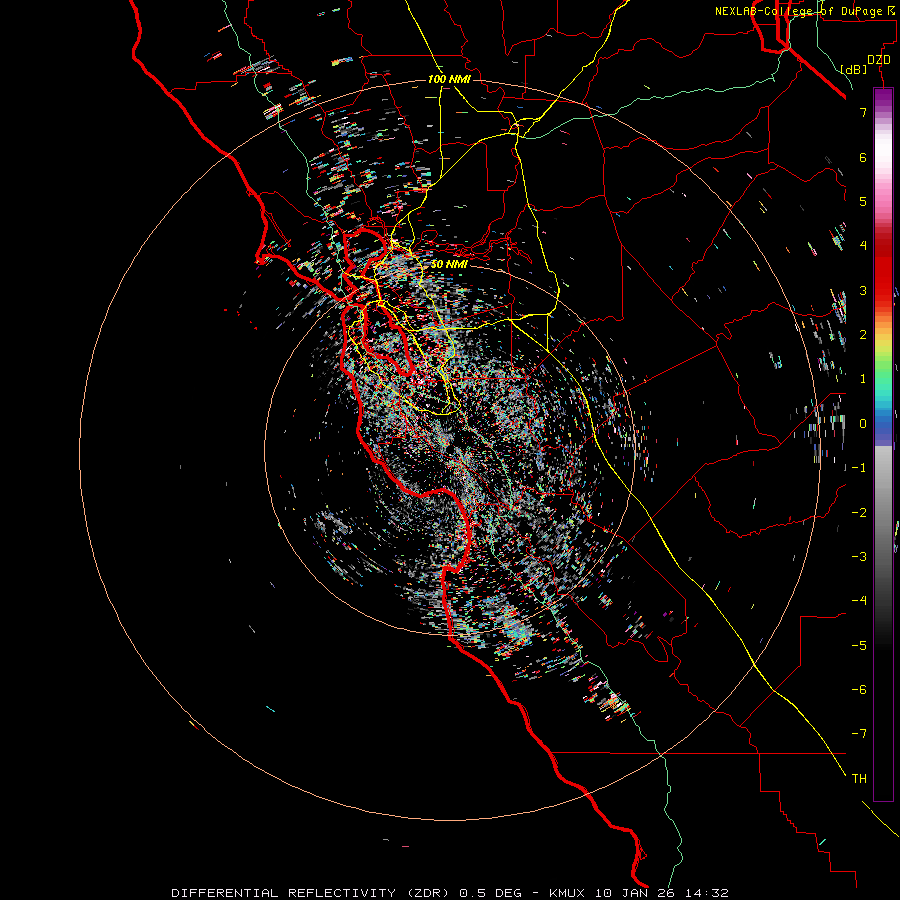
Task: Click the 3 value on the ZDR scale
Action: 863,290
